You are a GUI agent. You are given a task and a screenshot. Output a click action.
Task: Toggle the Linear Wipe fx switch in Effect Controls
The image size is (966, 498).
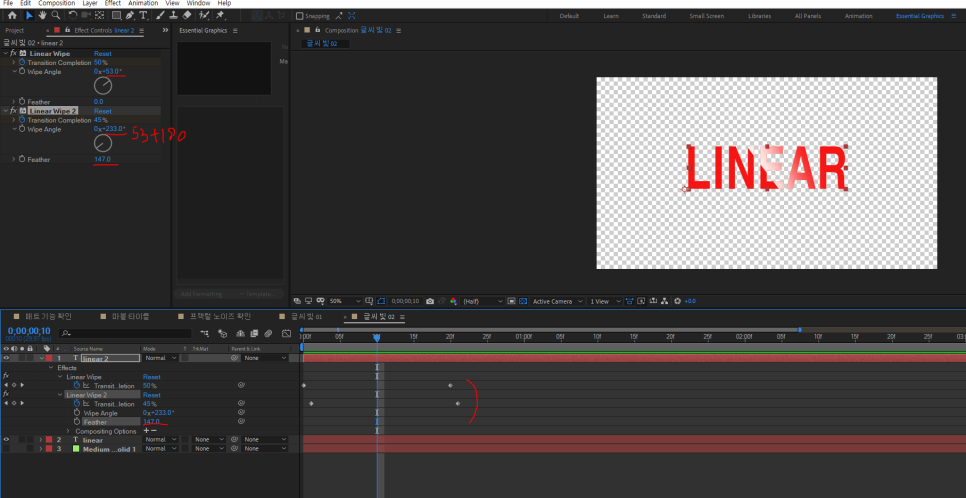[x=13, y=54]
